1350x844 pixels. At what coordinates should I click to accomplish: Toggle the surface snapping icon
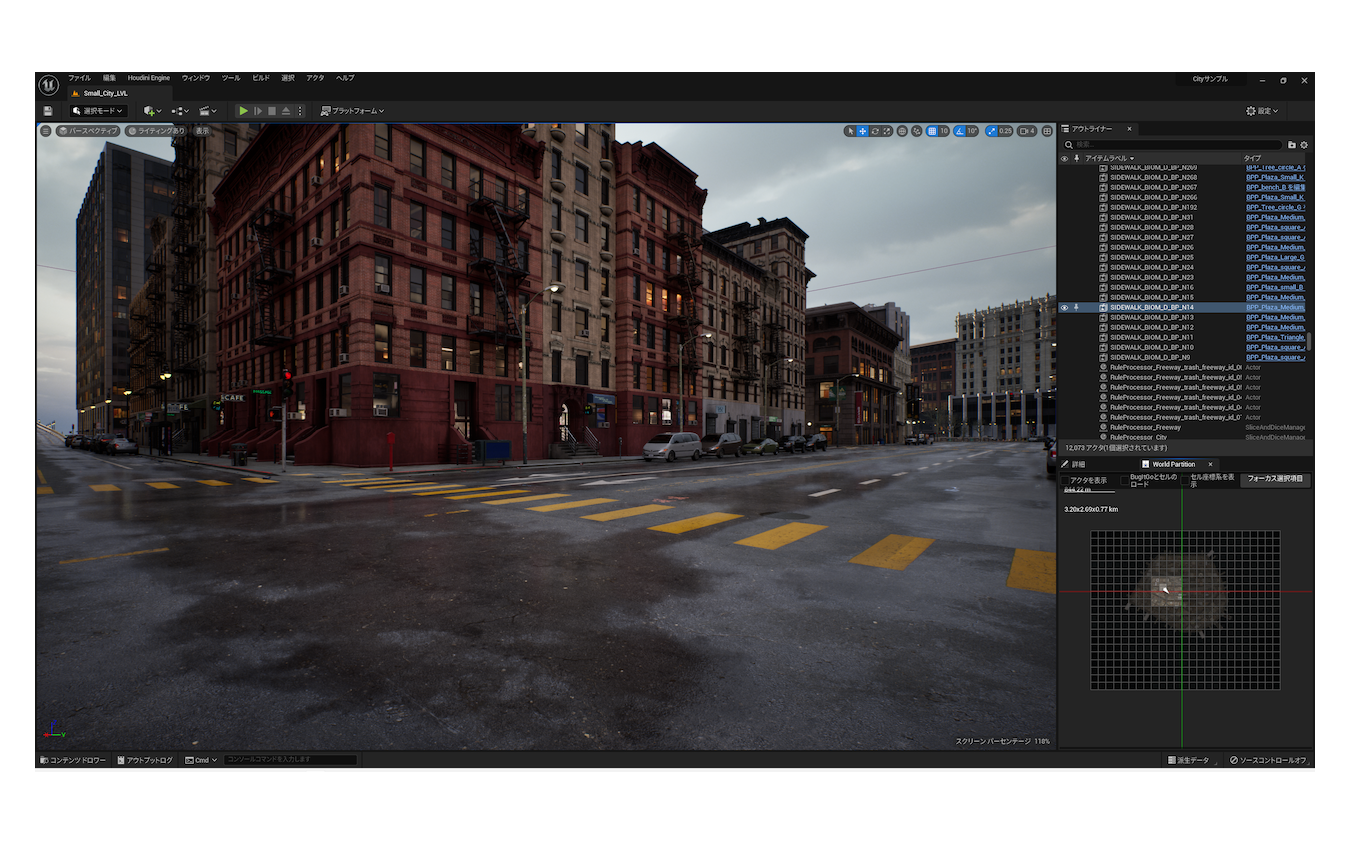917,131
